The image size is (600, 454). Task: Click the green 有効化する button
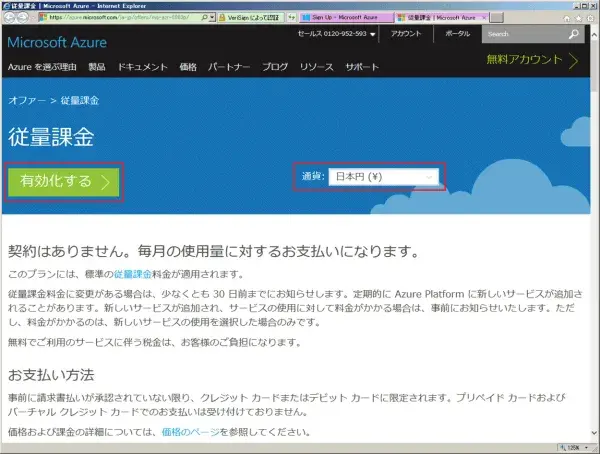[64, 182]
